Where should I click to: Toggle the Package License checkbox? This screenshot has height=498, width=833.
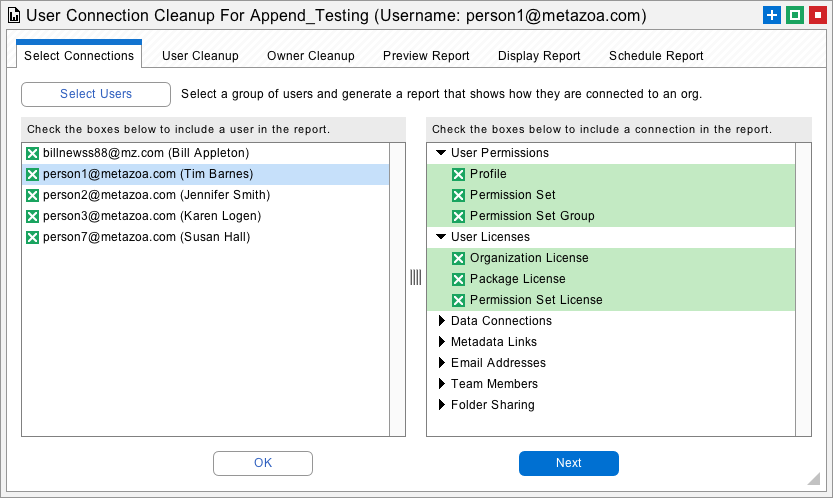458,280
